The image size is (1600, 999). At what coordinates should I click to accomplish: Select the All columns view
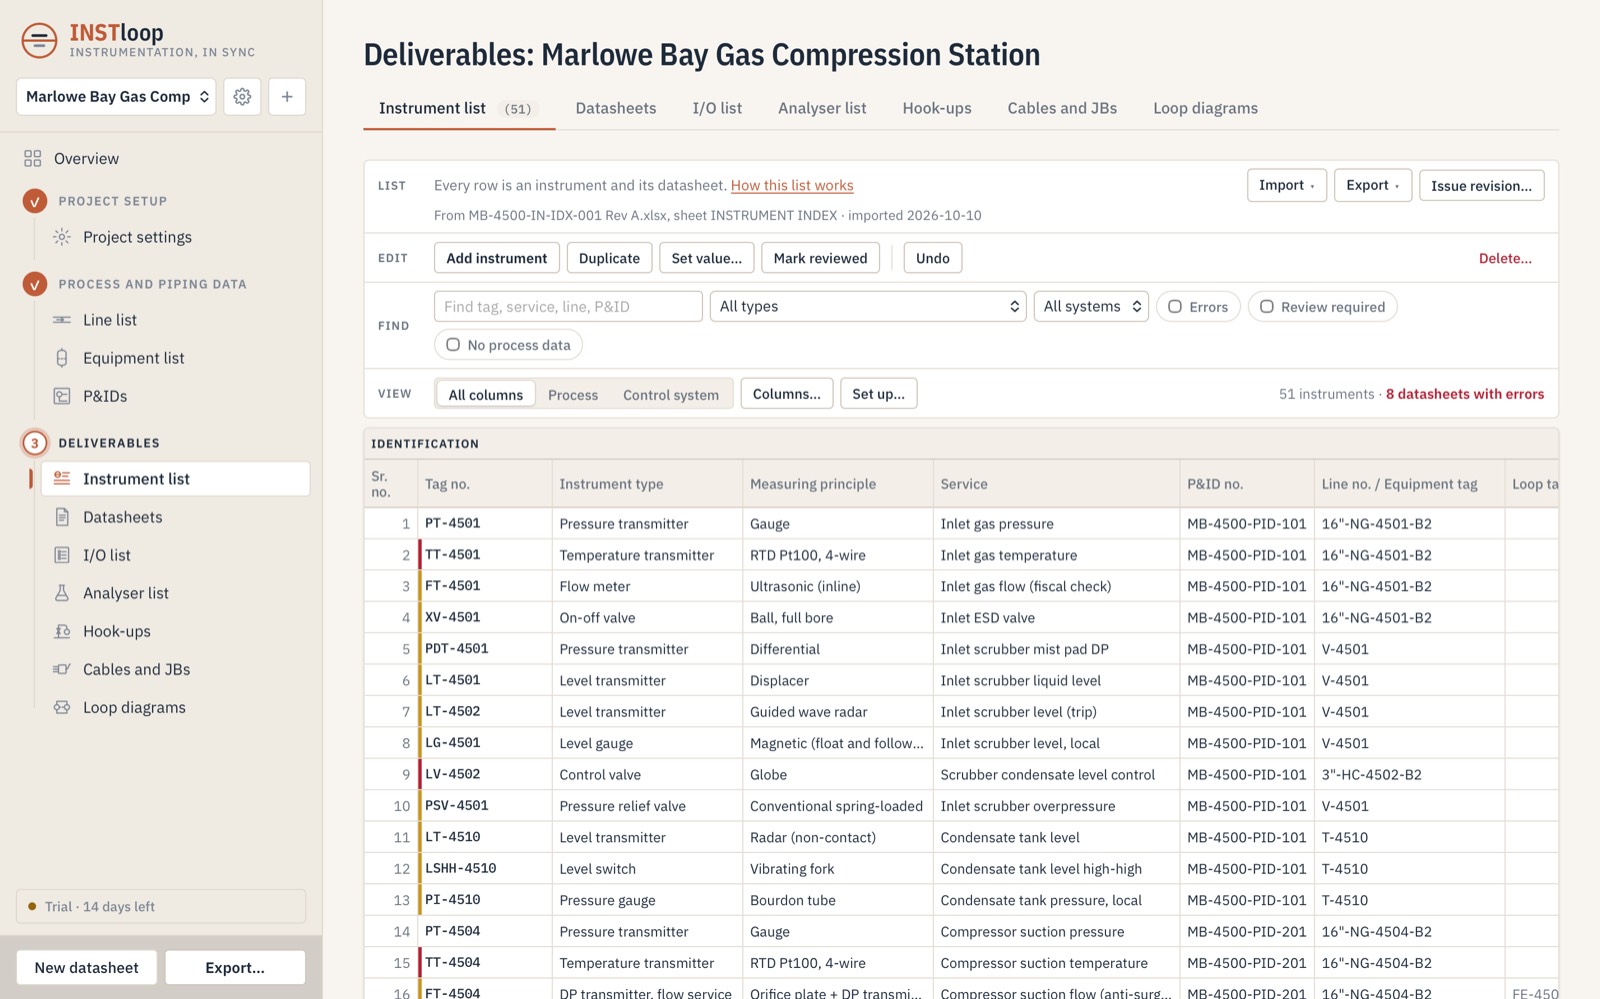(486, 394)
